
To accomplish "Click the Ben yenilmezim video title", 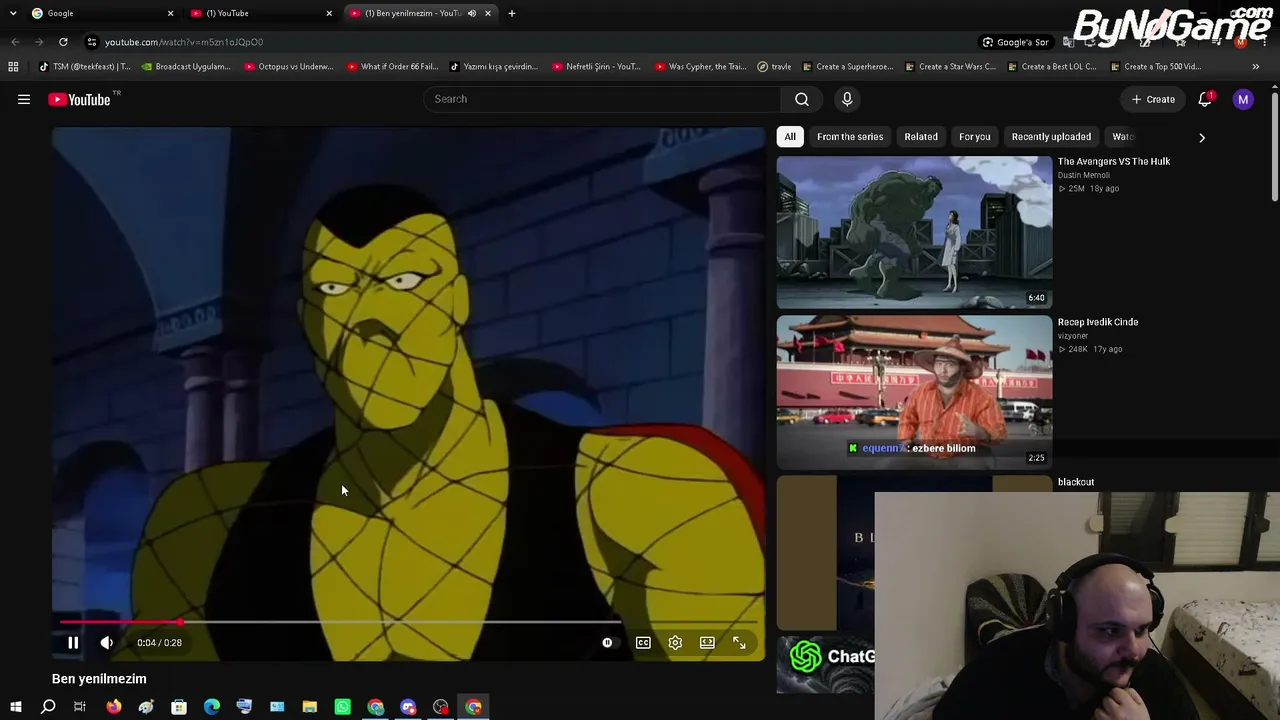I will [99, 679].
